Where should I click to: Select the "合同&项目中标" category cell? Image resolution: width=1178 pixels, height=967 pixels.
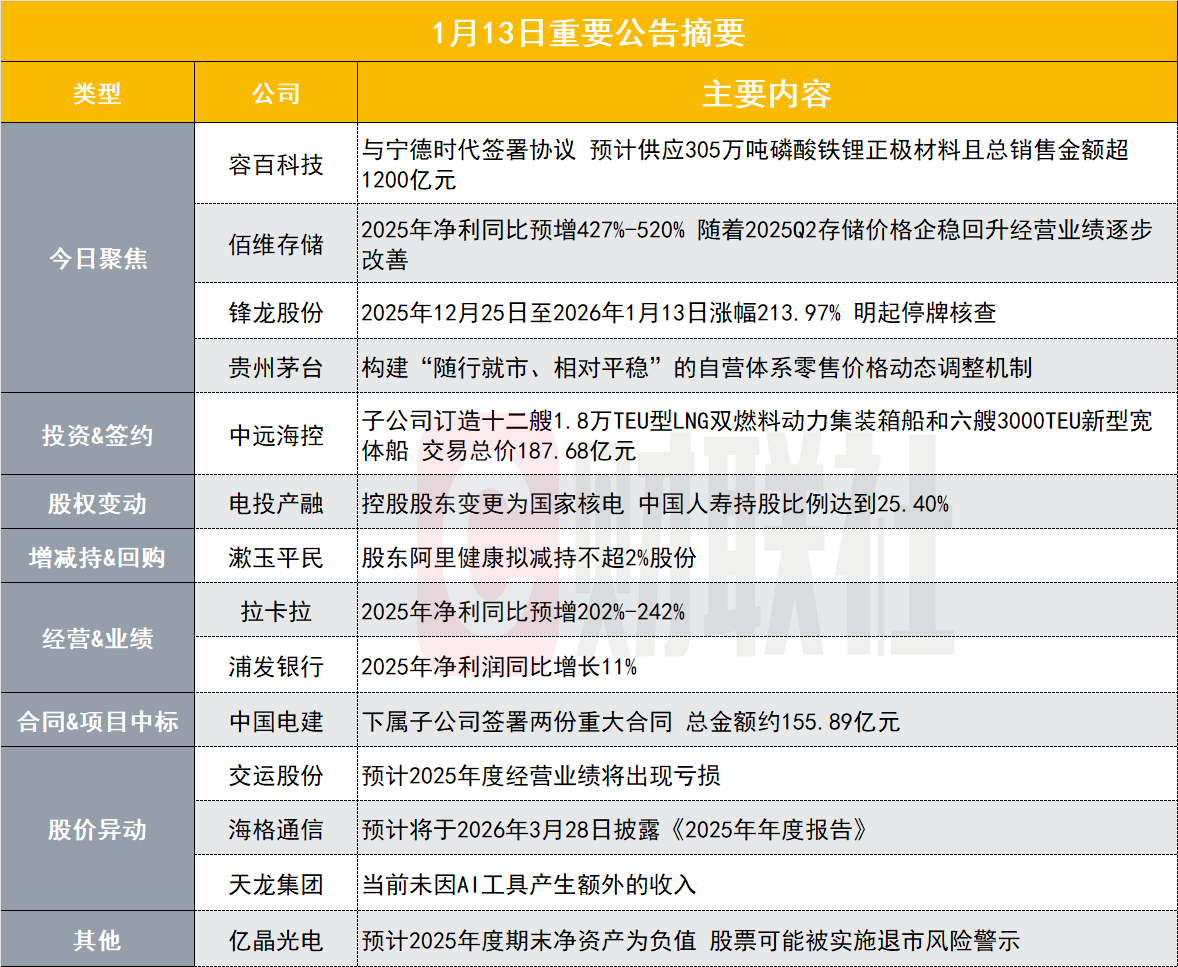click(x=98, y=721)
